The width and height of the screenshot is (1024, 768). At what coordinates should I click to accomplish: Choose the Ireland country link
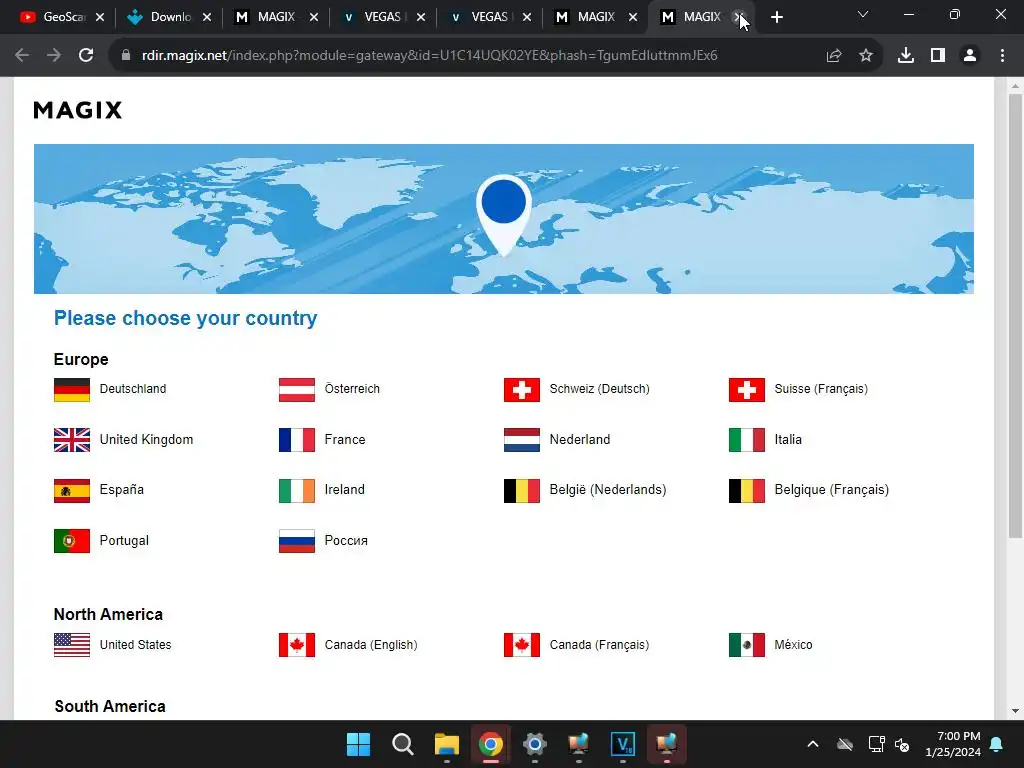(345, 489)
